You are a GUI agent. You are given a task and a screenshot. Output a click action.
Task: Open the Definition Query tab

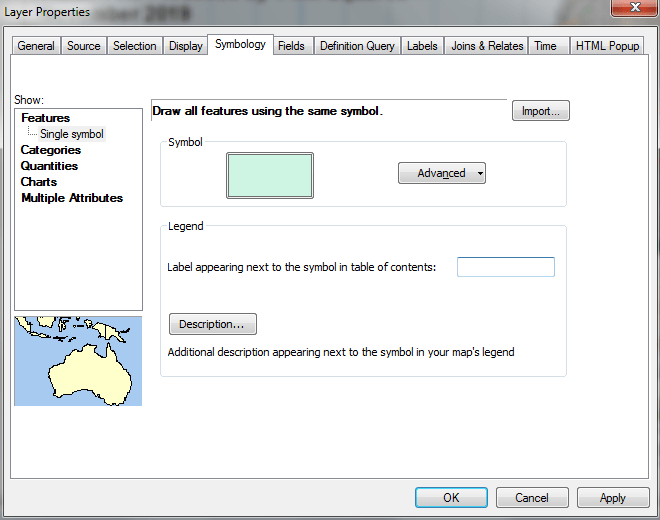coord(357,46)
